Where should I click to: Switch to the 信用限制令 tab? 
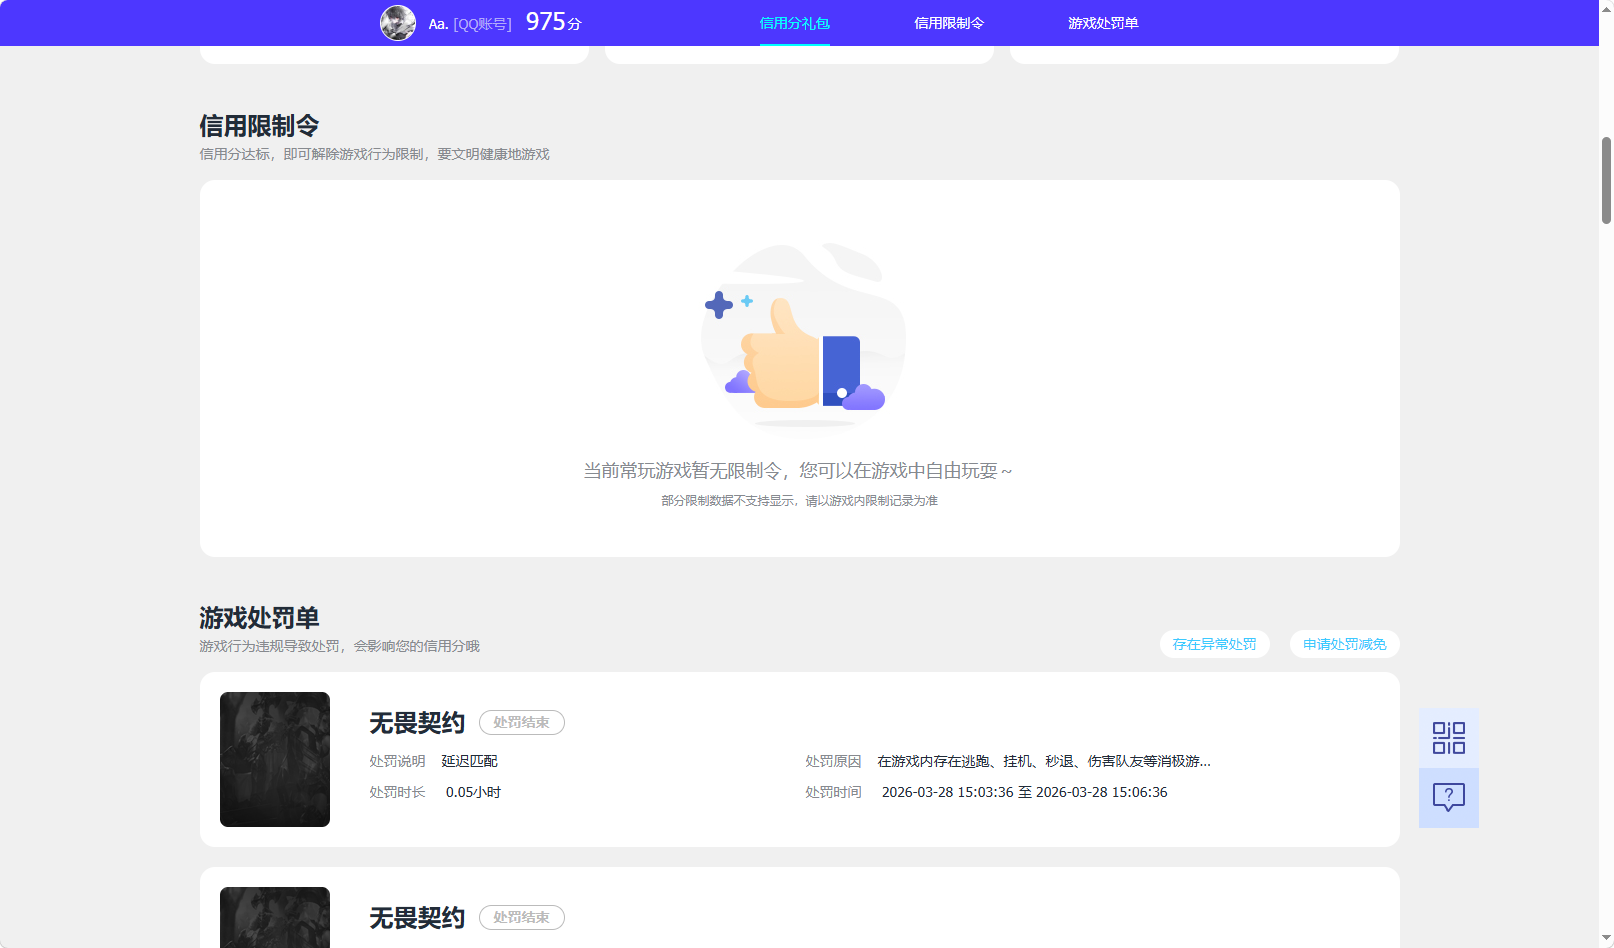(x=948, y=22)
